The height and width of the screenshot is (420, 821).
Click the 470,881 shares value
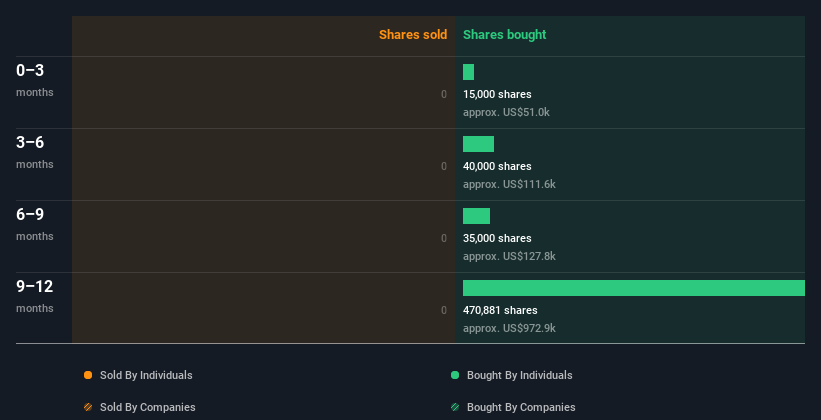(500, 310)
